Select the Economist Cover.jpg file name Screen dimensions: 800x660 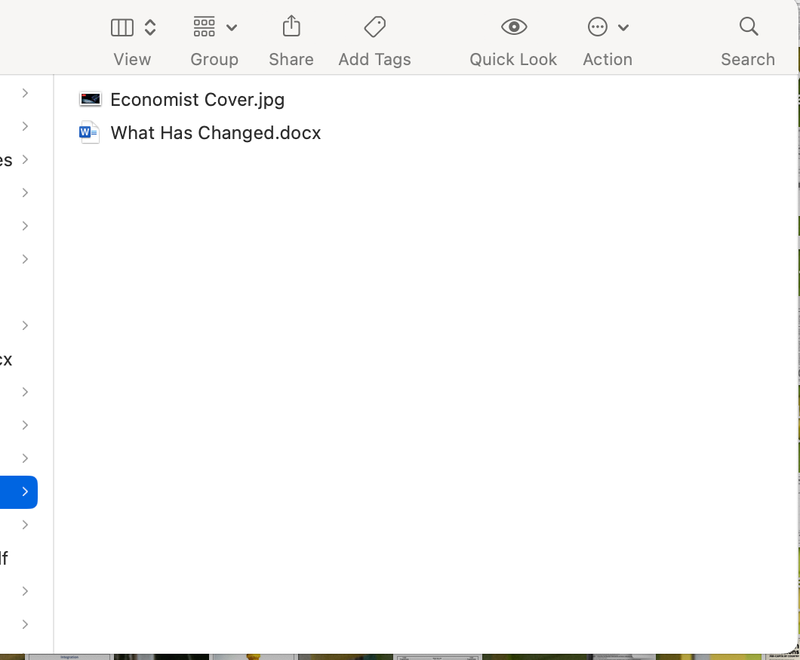198,99
